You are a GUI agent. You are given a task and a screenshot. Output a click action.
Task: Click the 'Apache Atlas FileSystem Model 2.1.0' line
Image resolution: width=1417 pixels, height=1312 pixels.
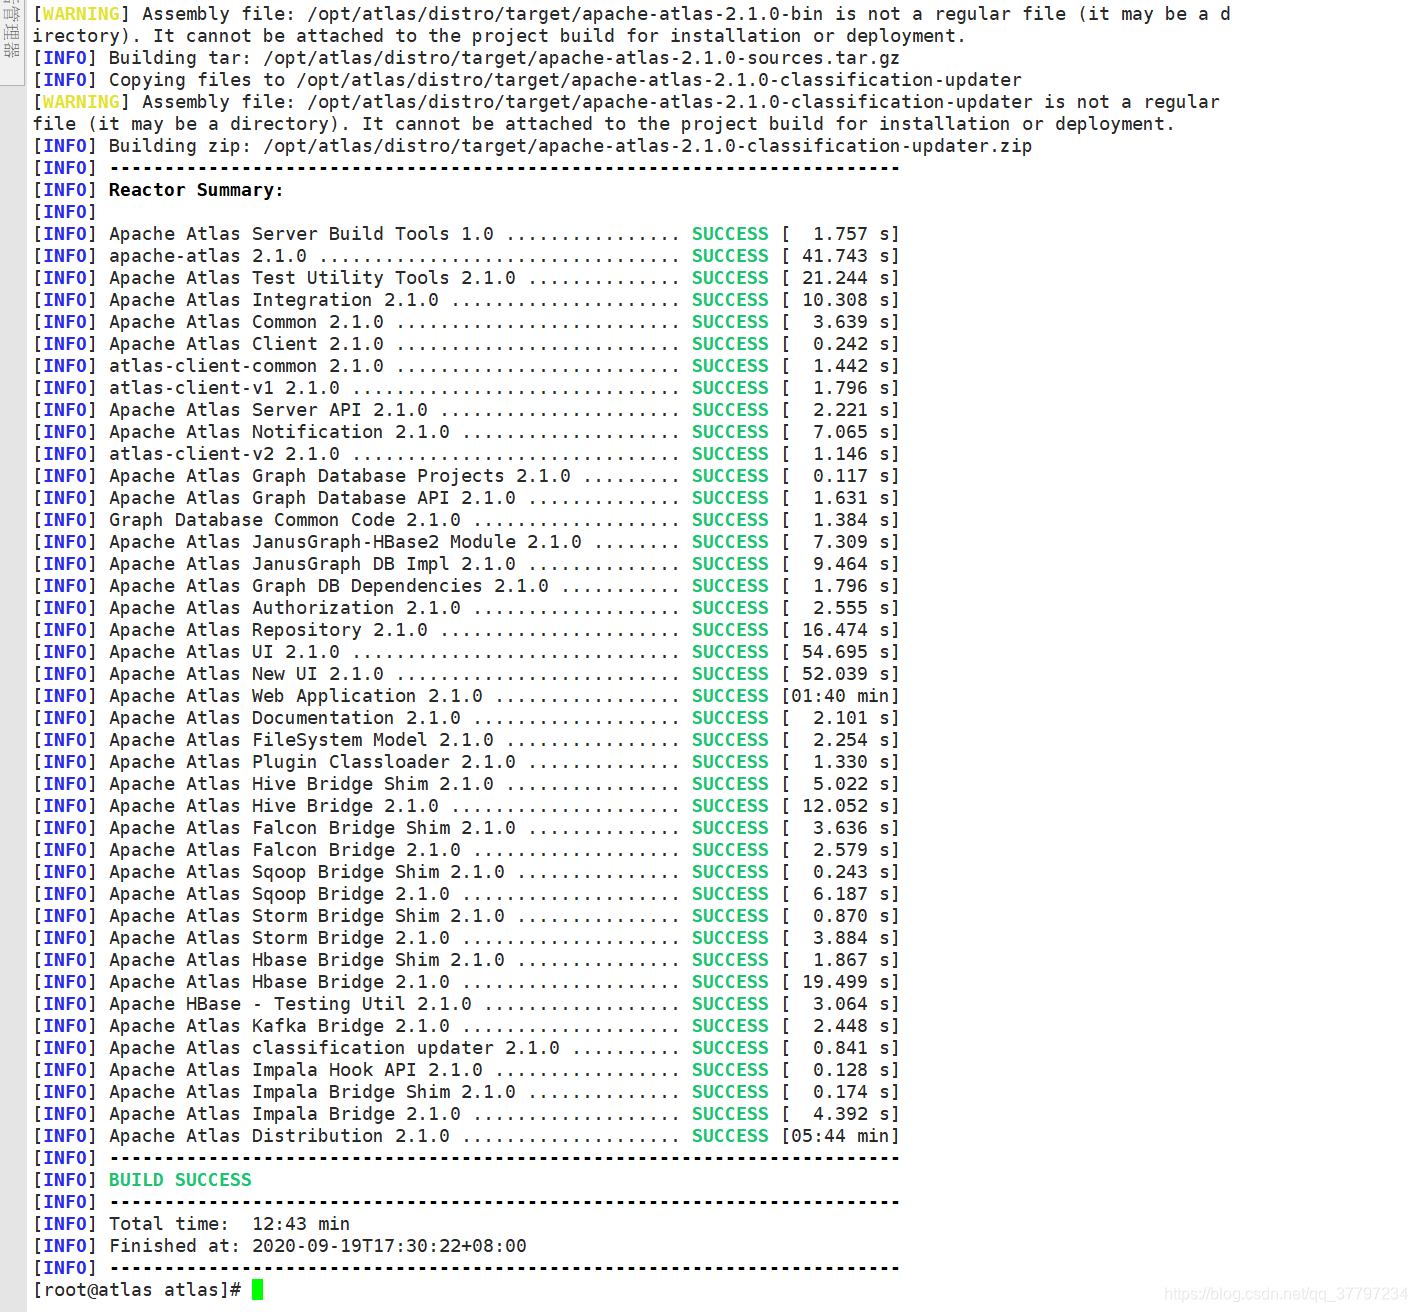[466, 740]
